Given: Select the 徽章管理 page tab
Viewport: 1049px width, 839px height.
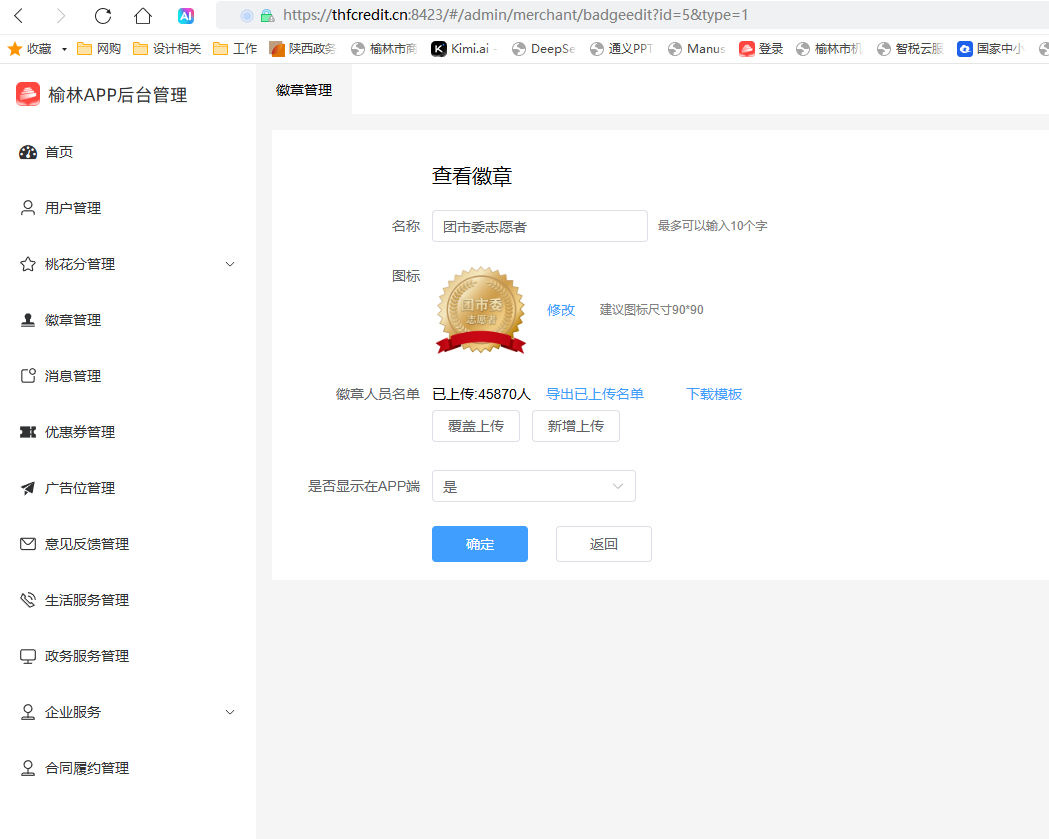Looking at the screenshot, I should 304,90.
